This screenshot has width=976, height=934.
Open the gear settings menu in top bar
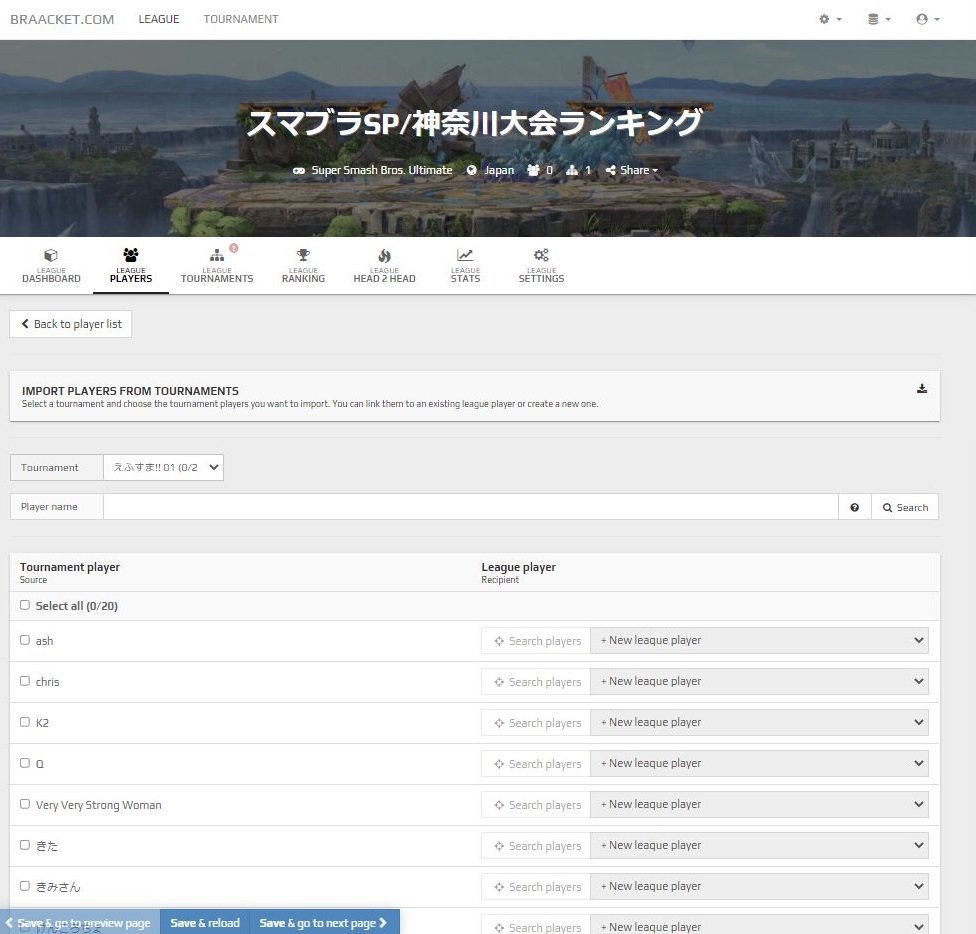point(830,19)
